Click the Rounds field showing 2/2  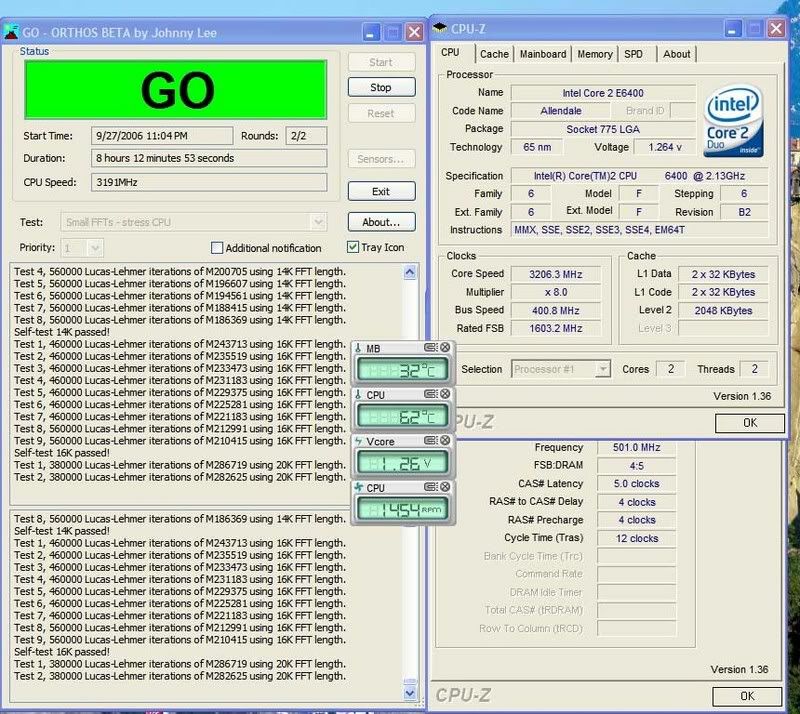306,136
